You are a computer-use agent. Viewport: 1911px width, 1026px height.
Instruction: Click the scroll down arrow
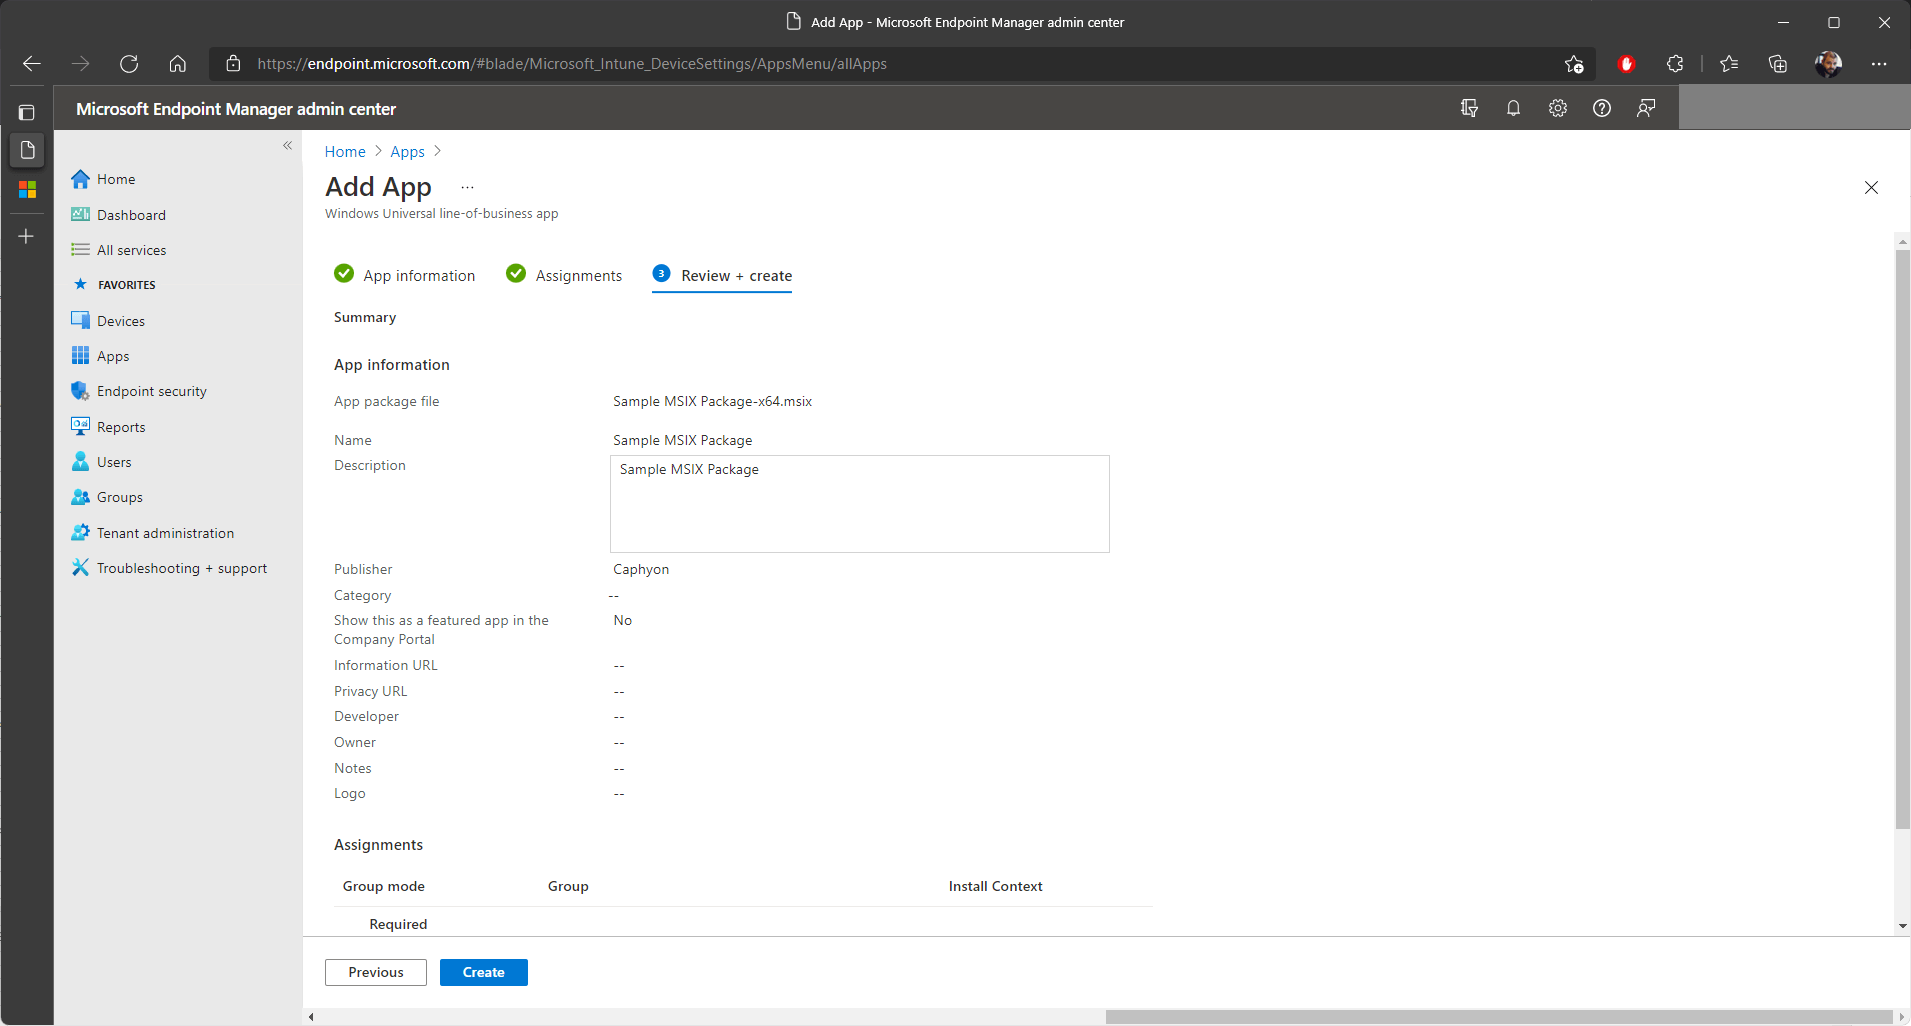(1902, 926)
